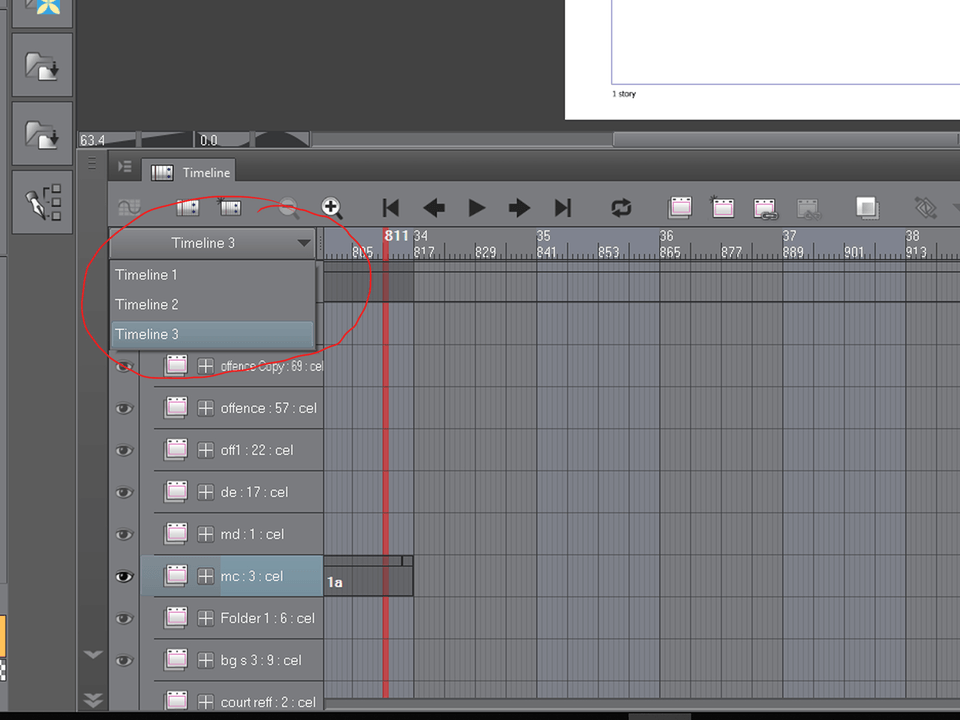This screenshot has height=720, width=960.
Task: Step to the next frame
Action: click(519, 208)
